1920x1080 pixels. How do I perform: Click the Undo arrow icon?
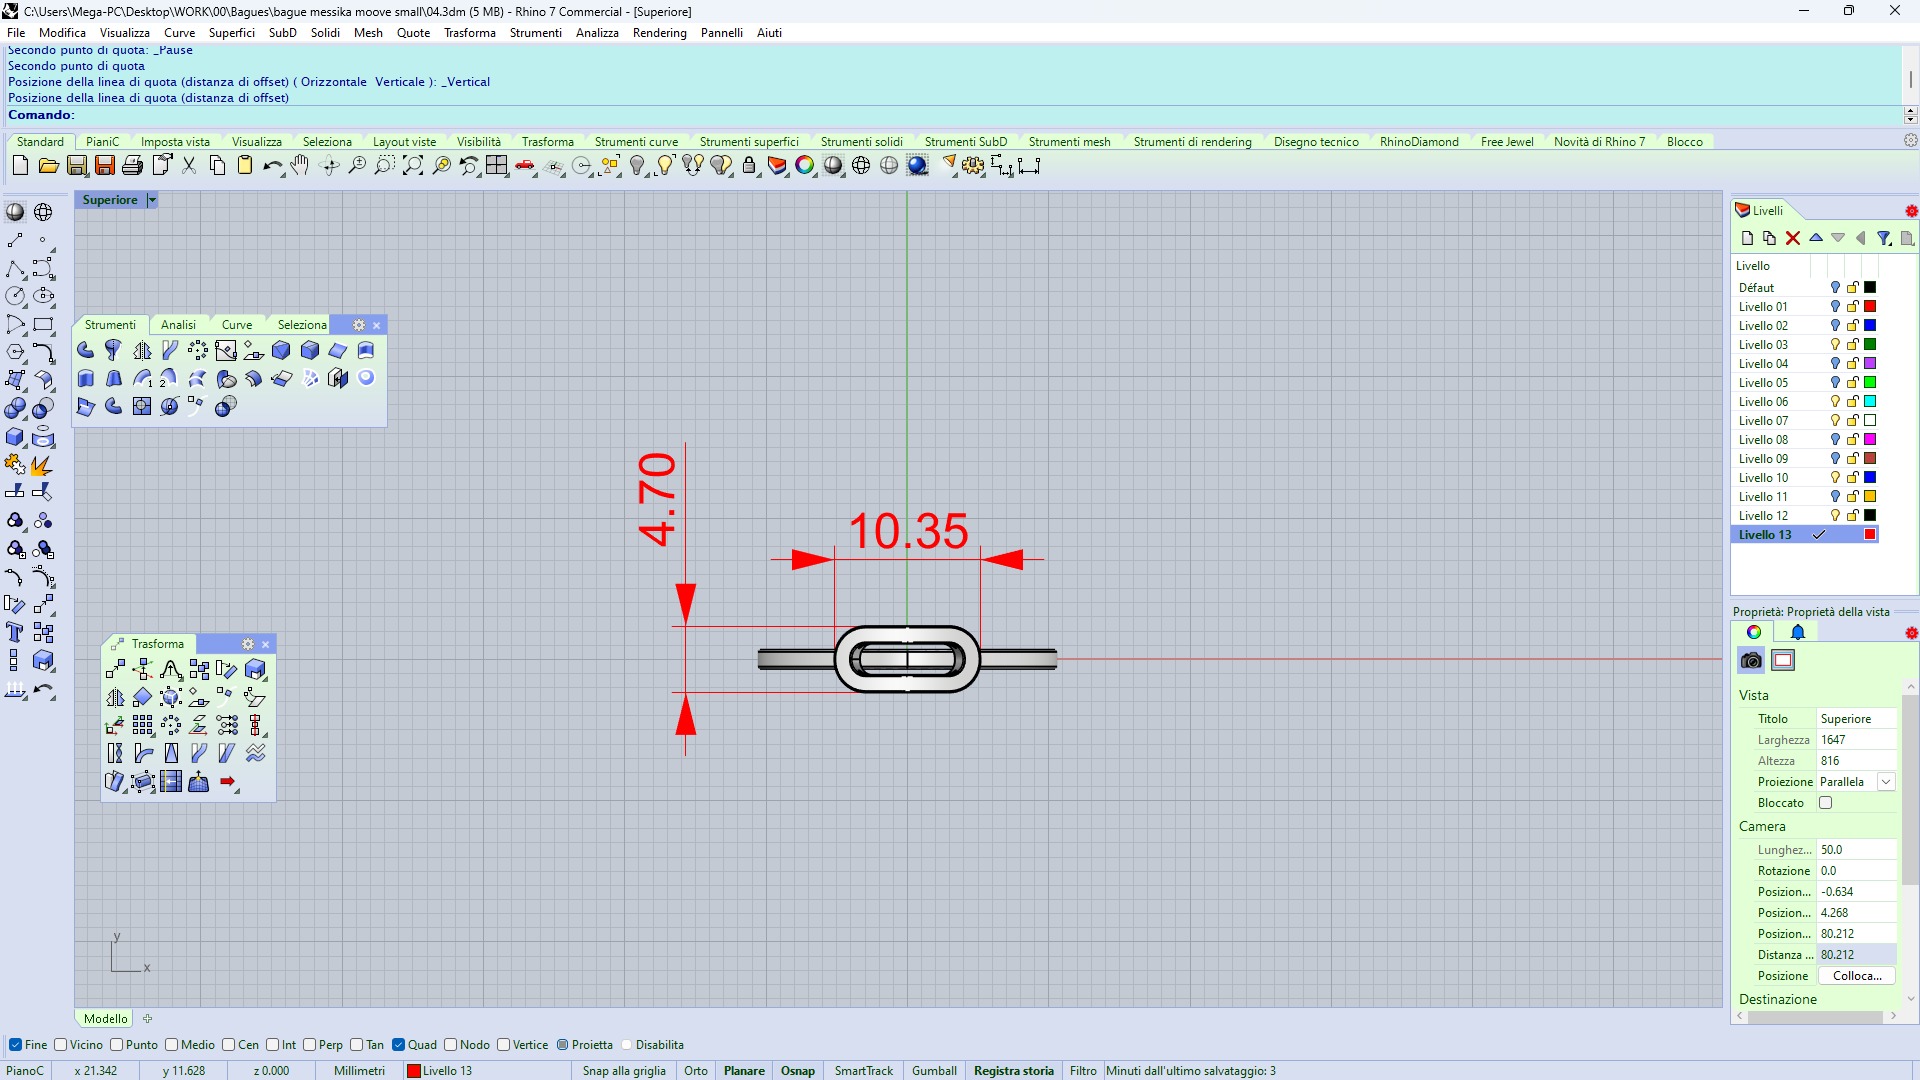point(272,166)
